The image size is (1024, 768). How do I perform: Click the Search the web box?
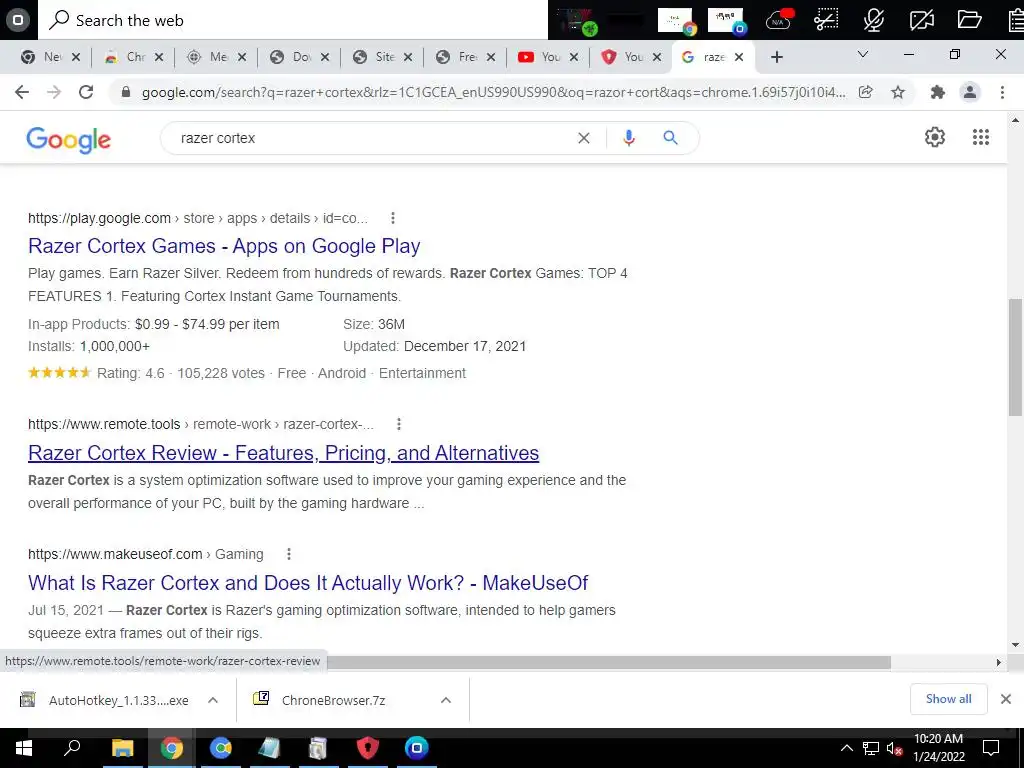click(x=293, y=20)
